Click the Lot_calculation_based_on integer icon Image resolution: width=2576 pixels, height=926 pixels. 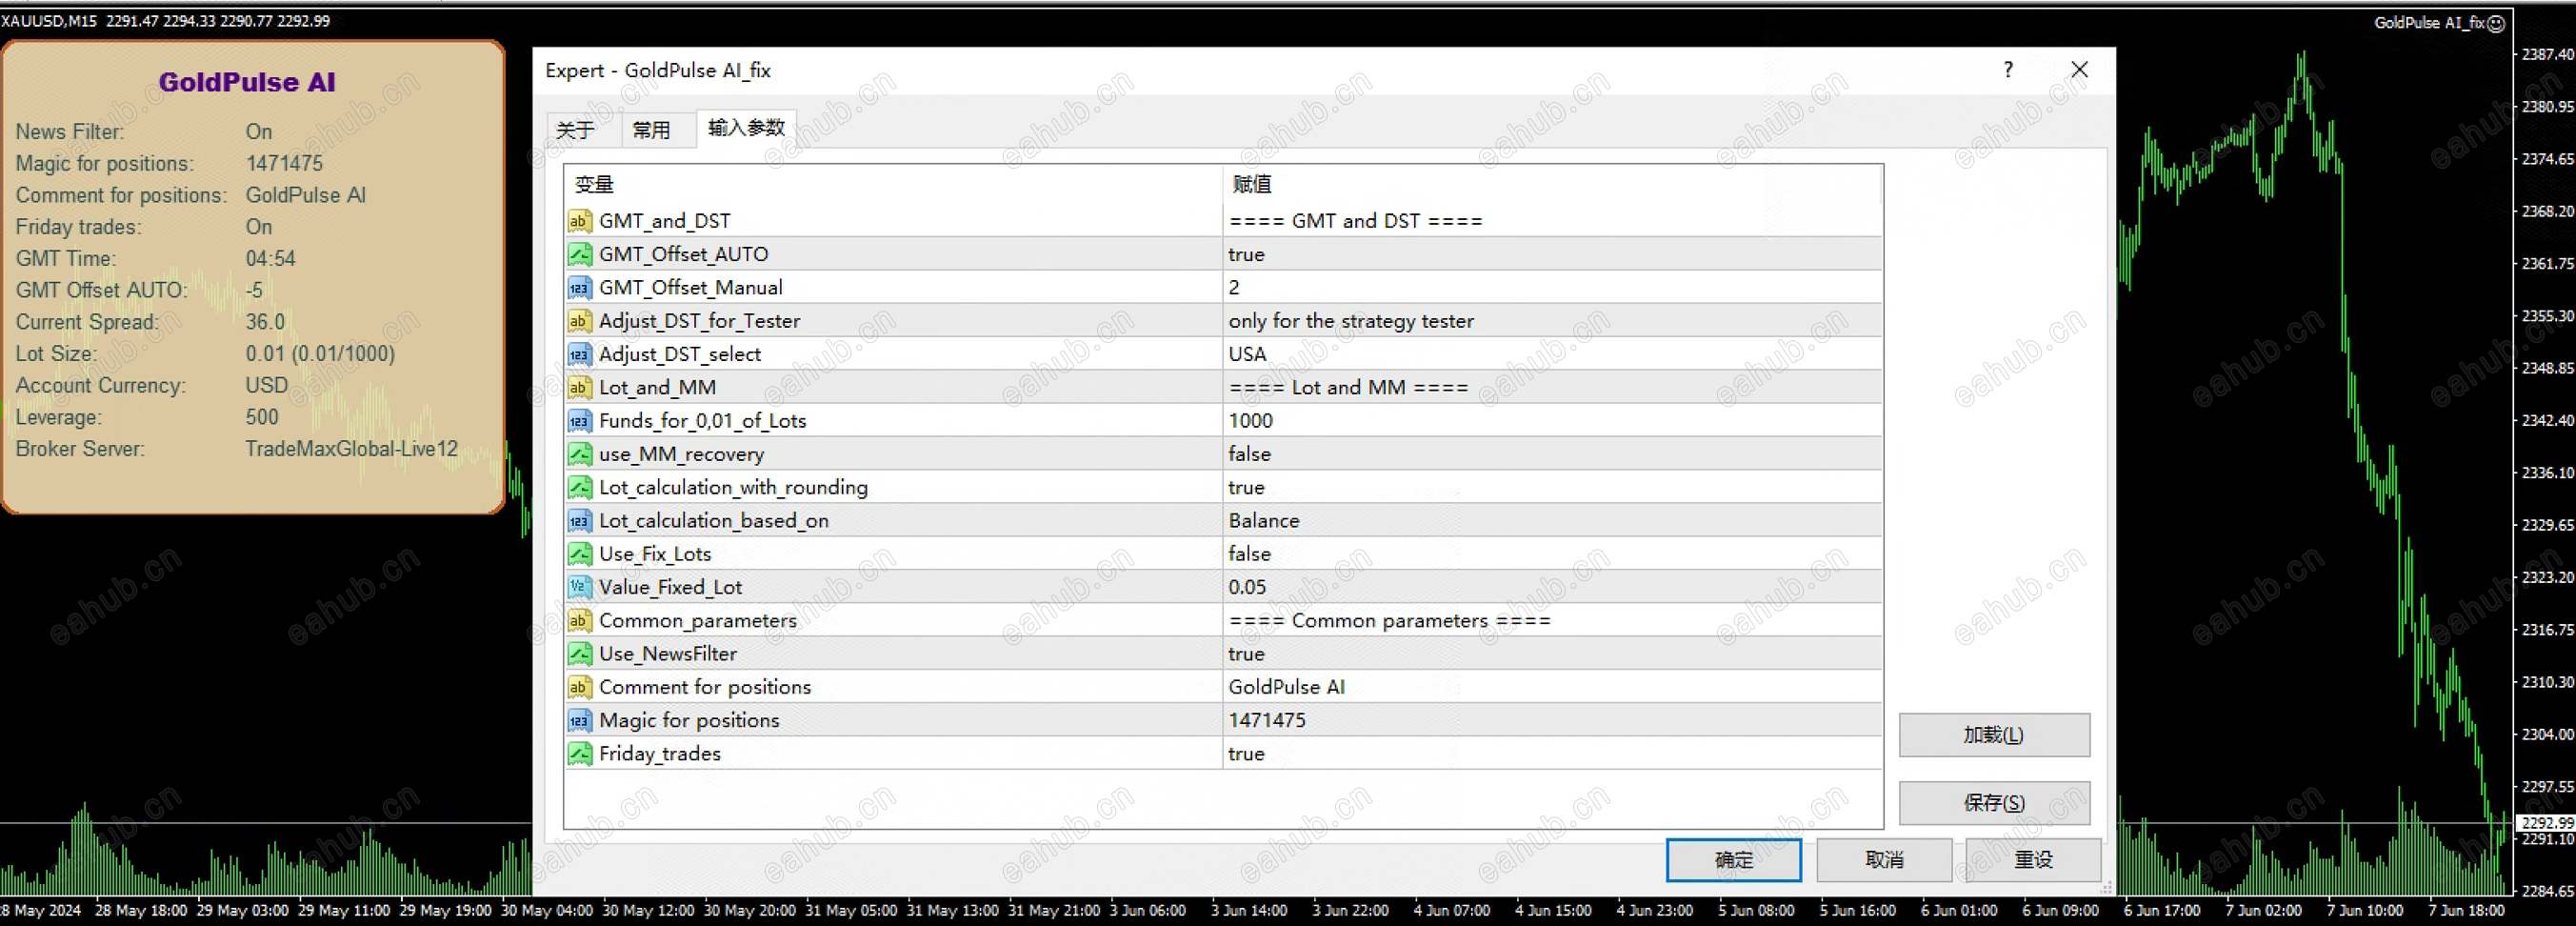[579, 521]
